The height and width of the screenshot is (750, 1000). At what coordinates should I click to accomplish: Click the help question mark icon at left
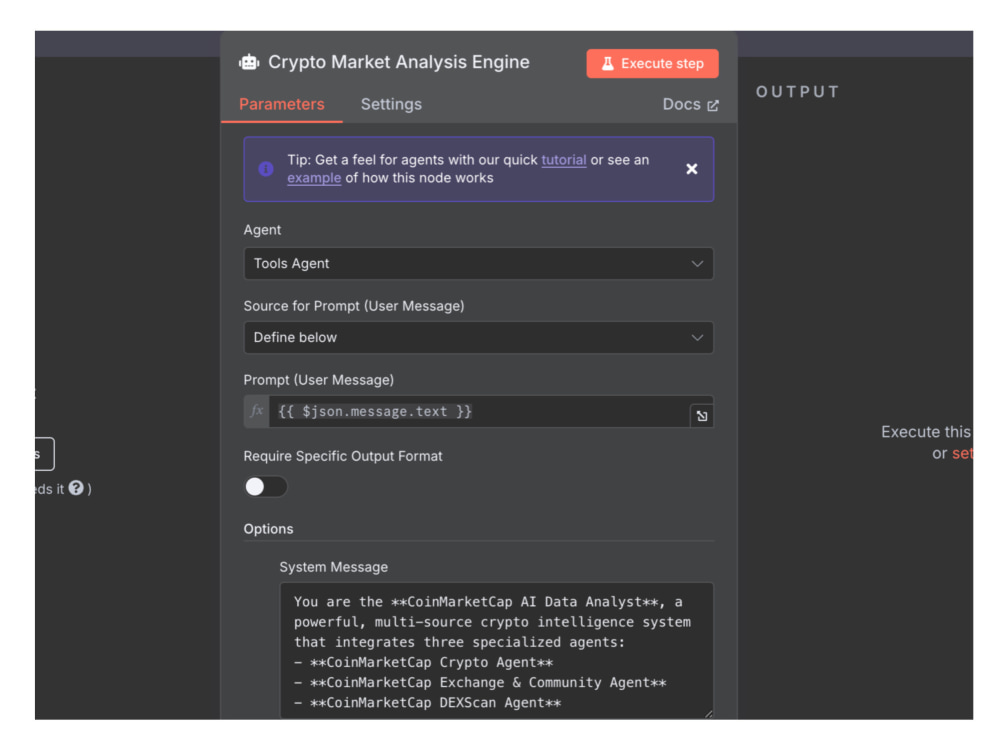point(76,488)
